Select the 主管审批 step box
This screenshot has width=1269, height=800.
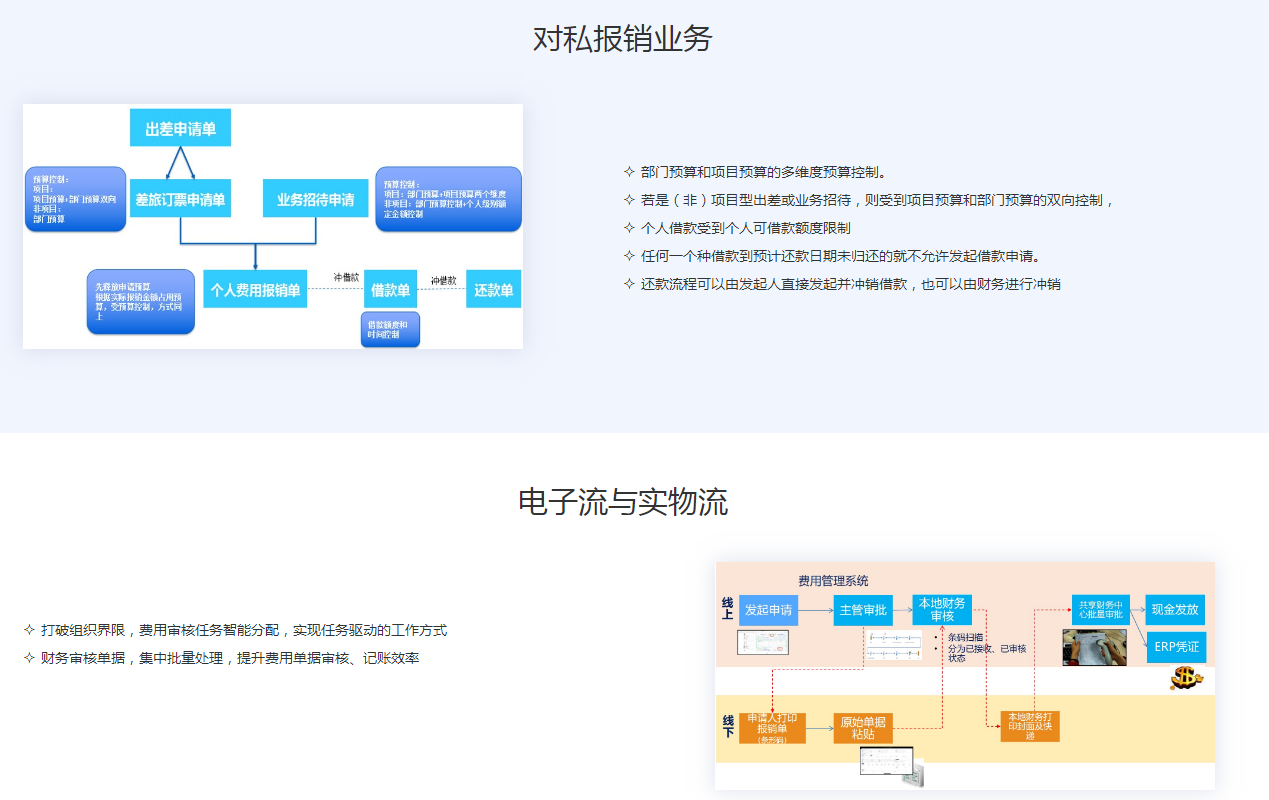click(x=863, y=610)
